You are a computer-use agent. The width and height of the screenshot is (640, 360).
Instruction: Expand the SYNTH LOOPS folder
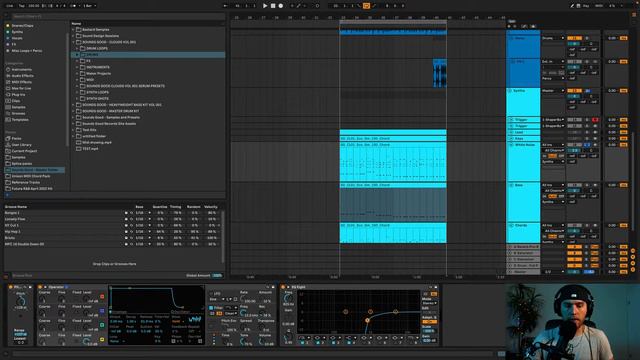(77, 92)
